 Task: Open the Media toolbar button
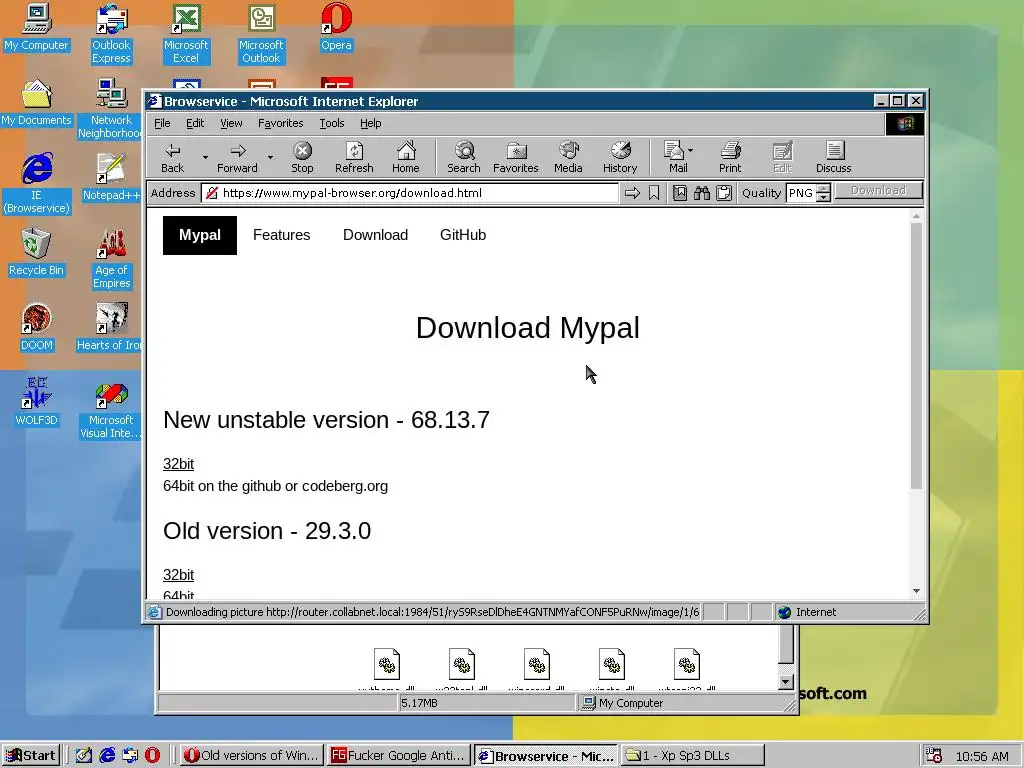click(568, 157)
